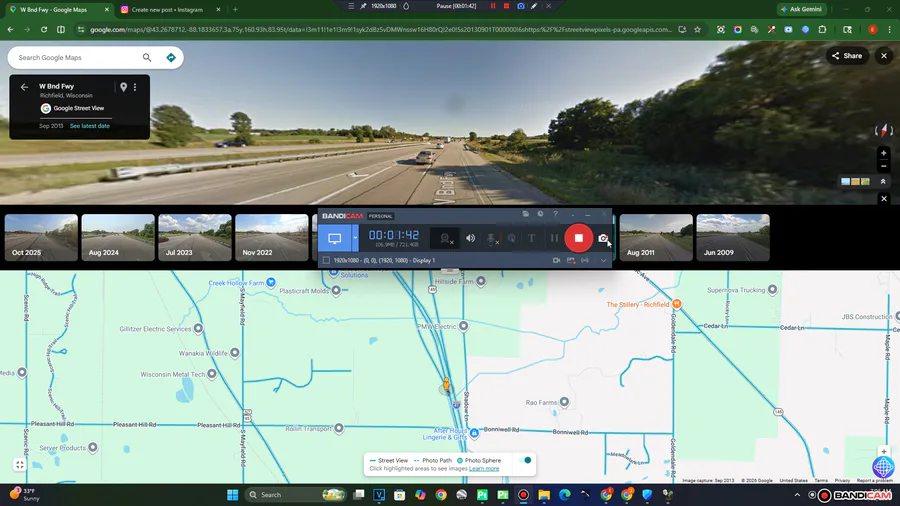The image size is (900, 506).
Task: Toggle the Street View layer switch on map
Action: tap(524, 460)
